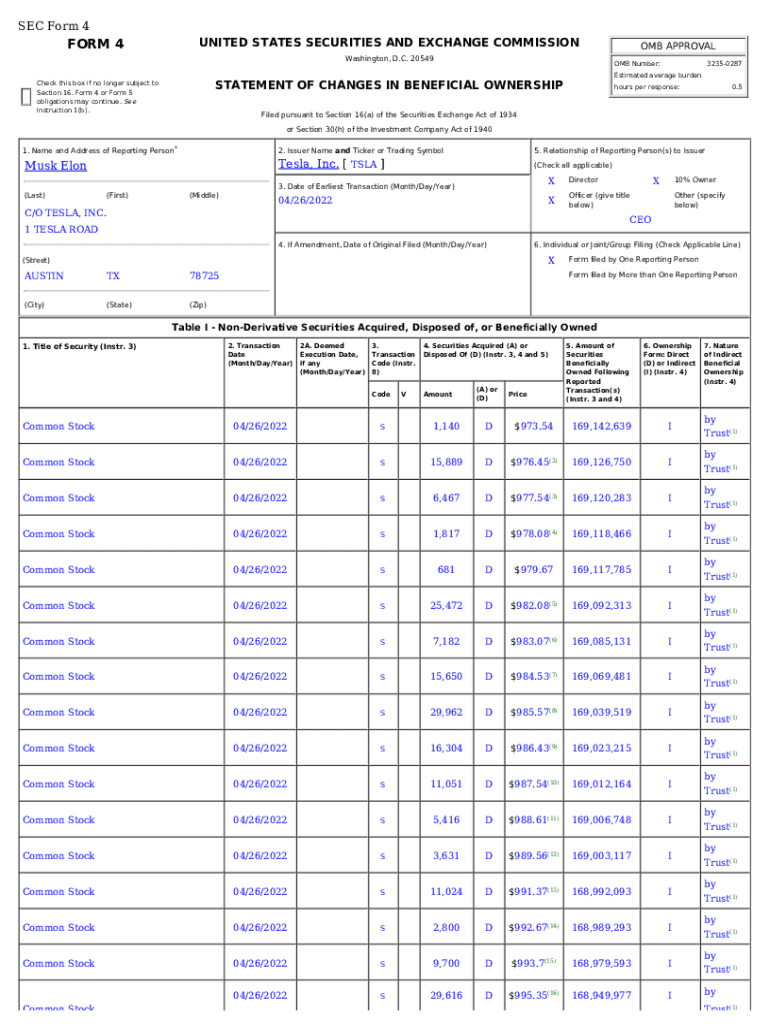The width and height of the screenshot is (770, 1024).
Task: Click the OMB Number 3235-0287 value
Action: coord(724,63)
